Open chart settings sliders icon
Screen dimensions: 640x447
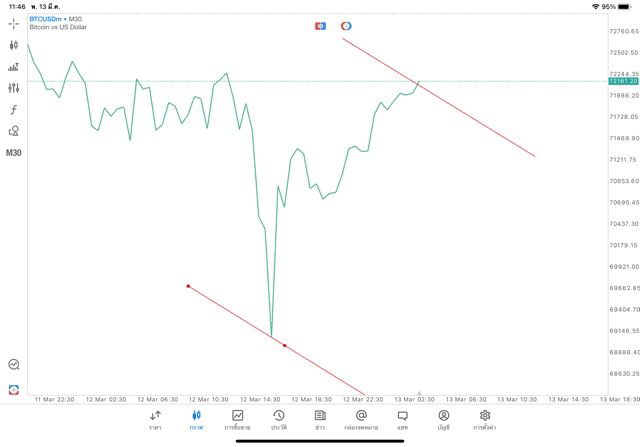tap(13, 88)
